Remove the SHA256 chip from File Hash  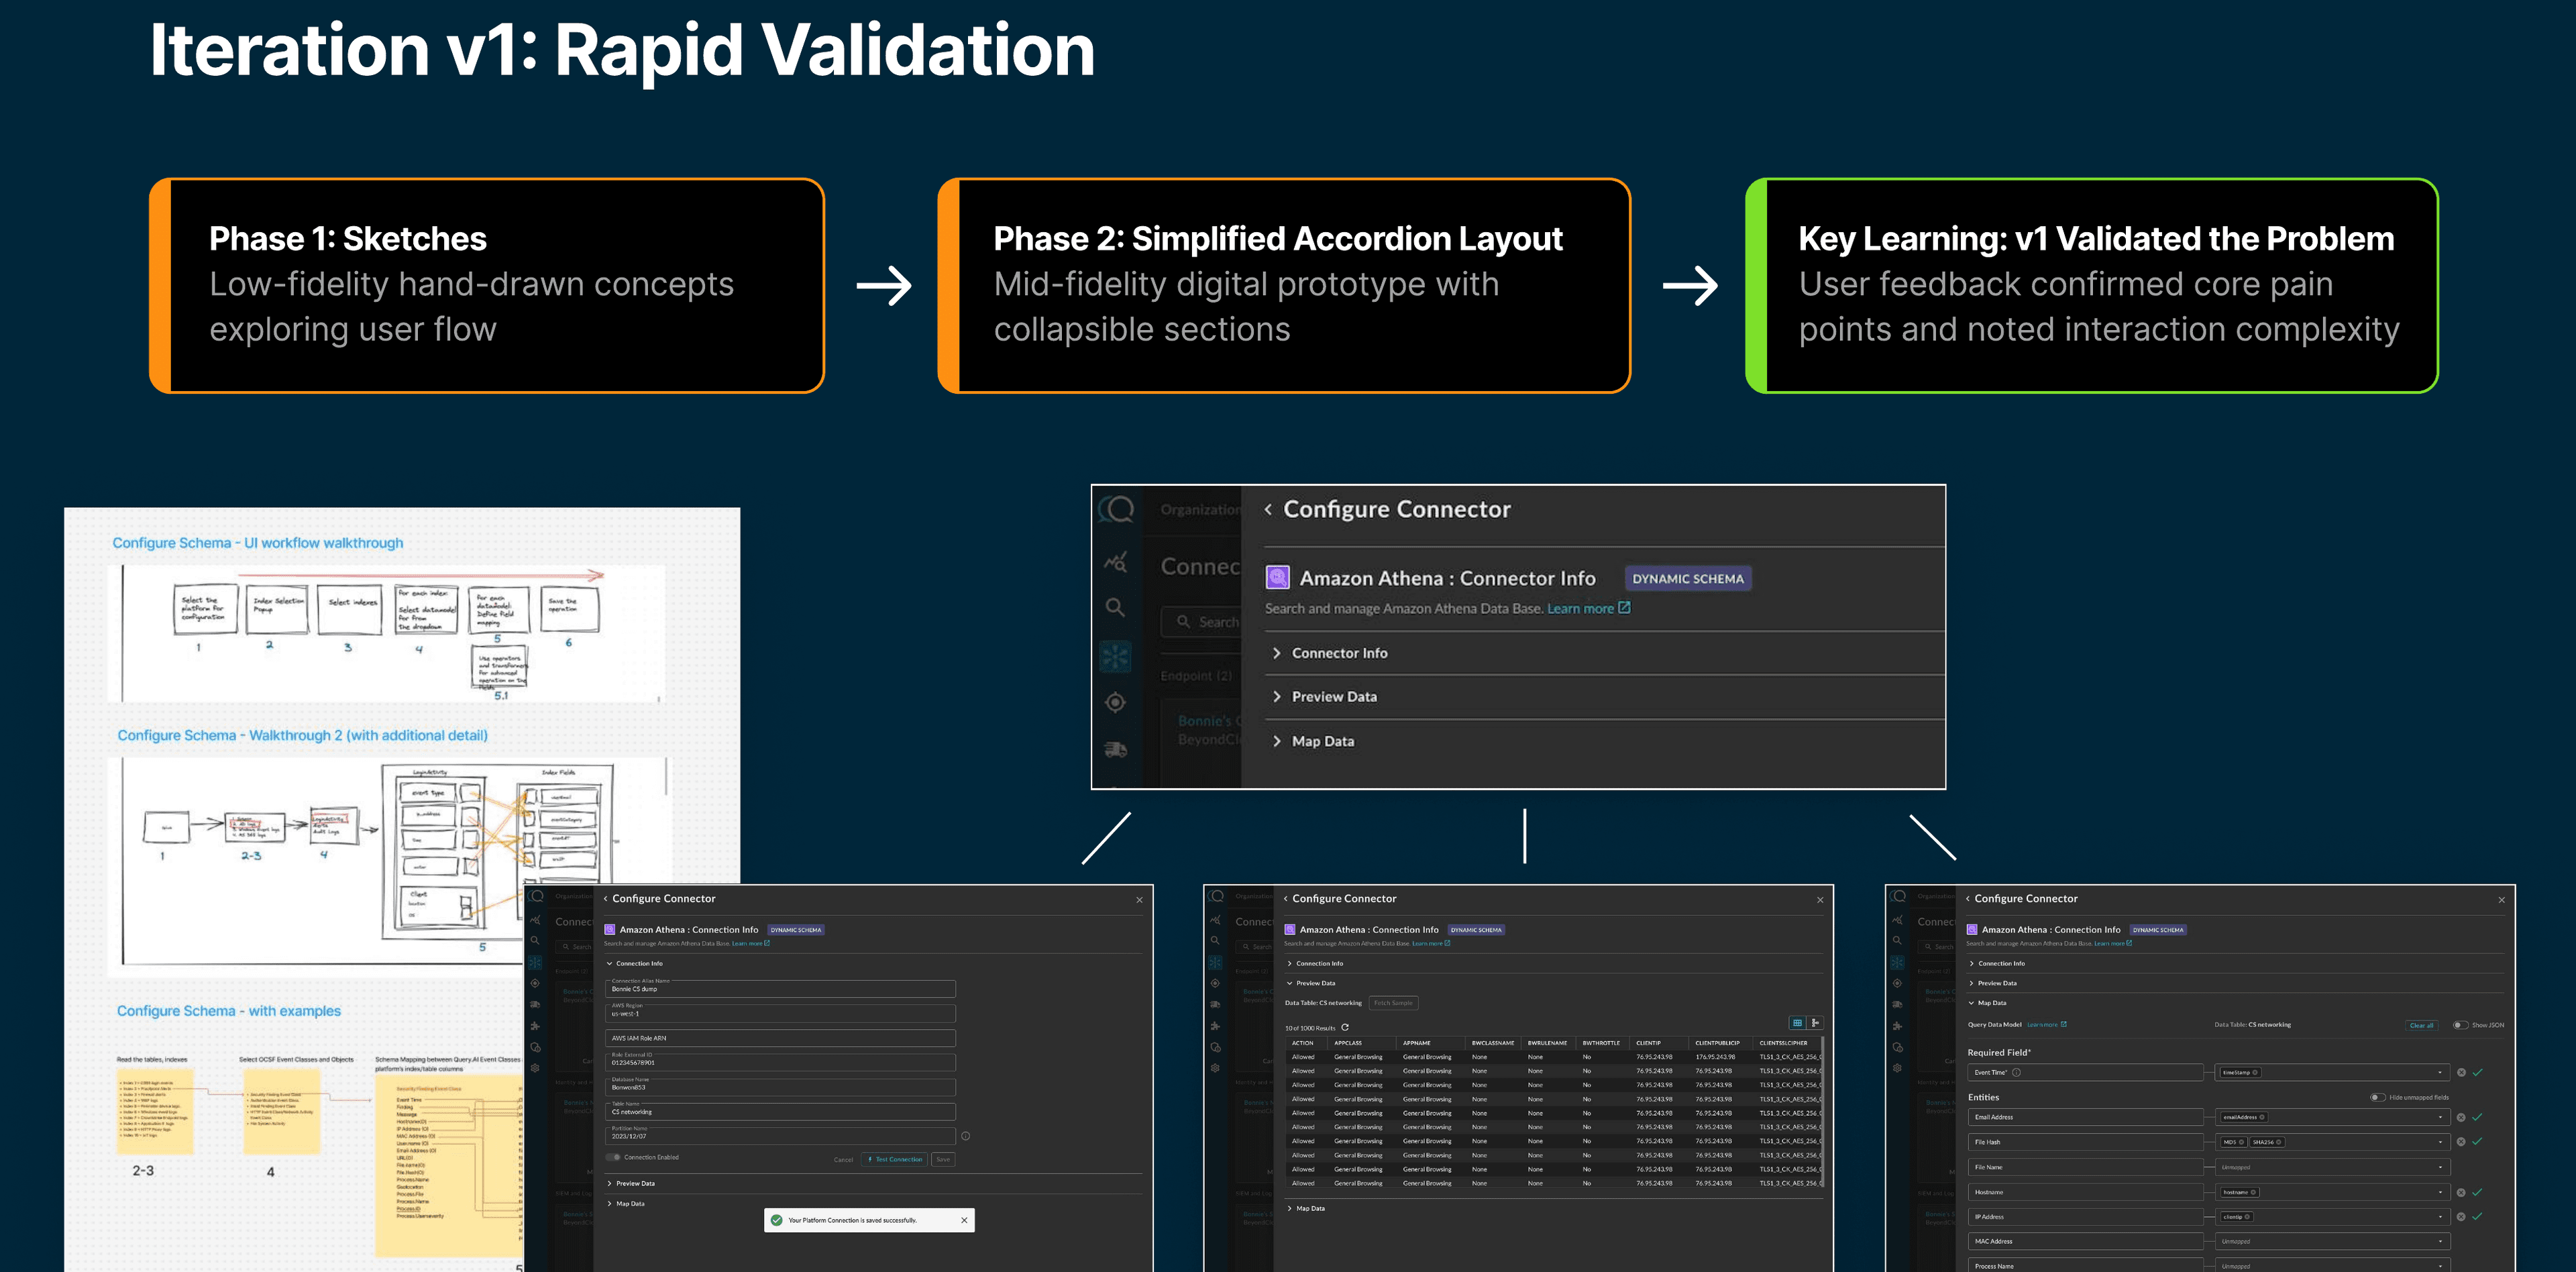click(x=2278, y=1142)
